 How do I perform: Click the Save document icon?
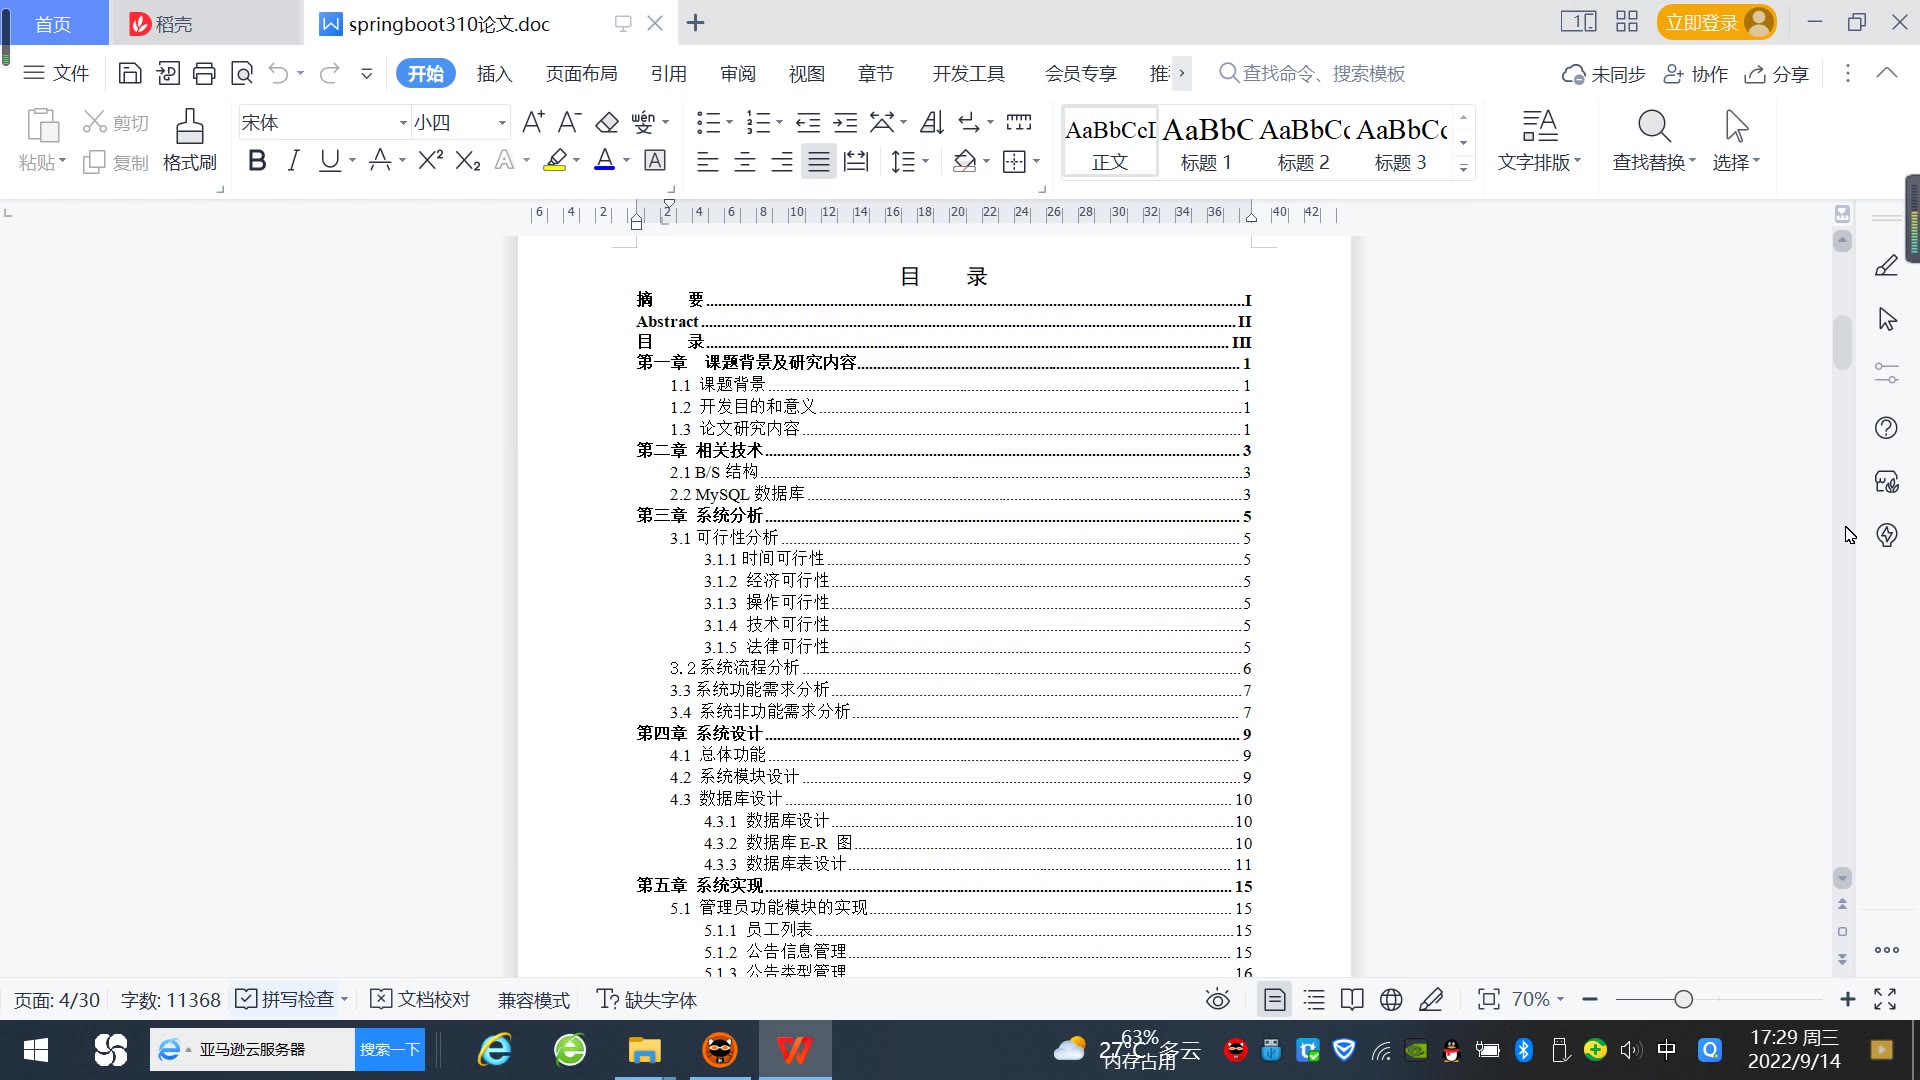[130, 73]
